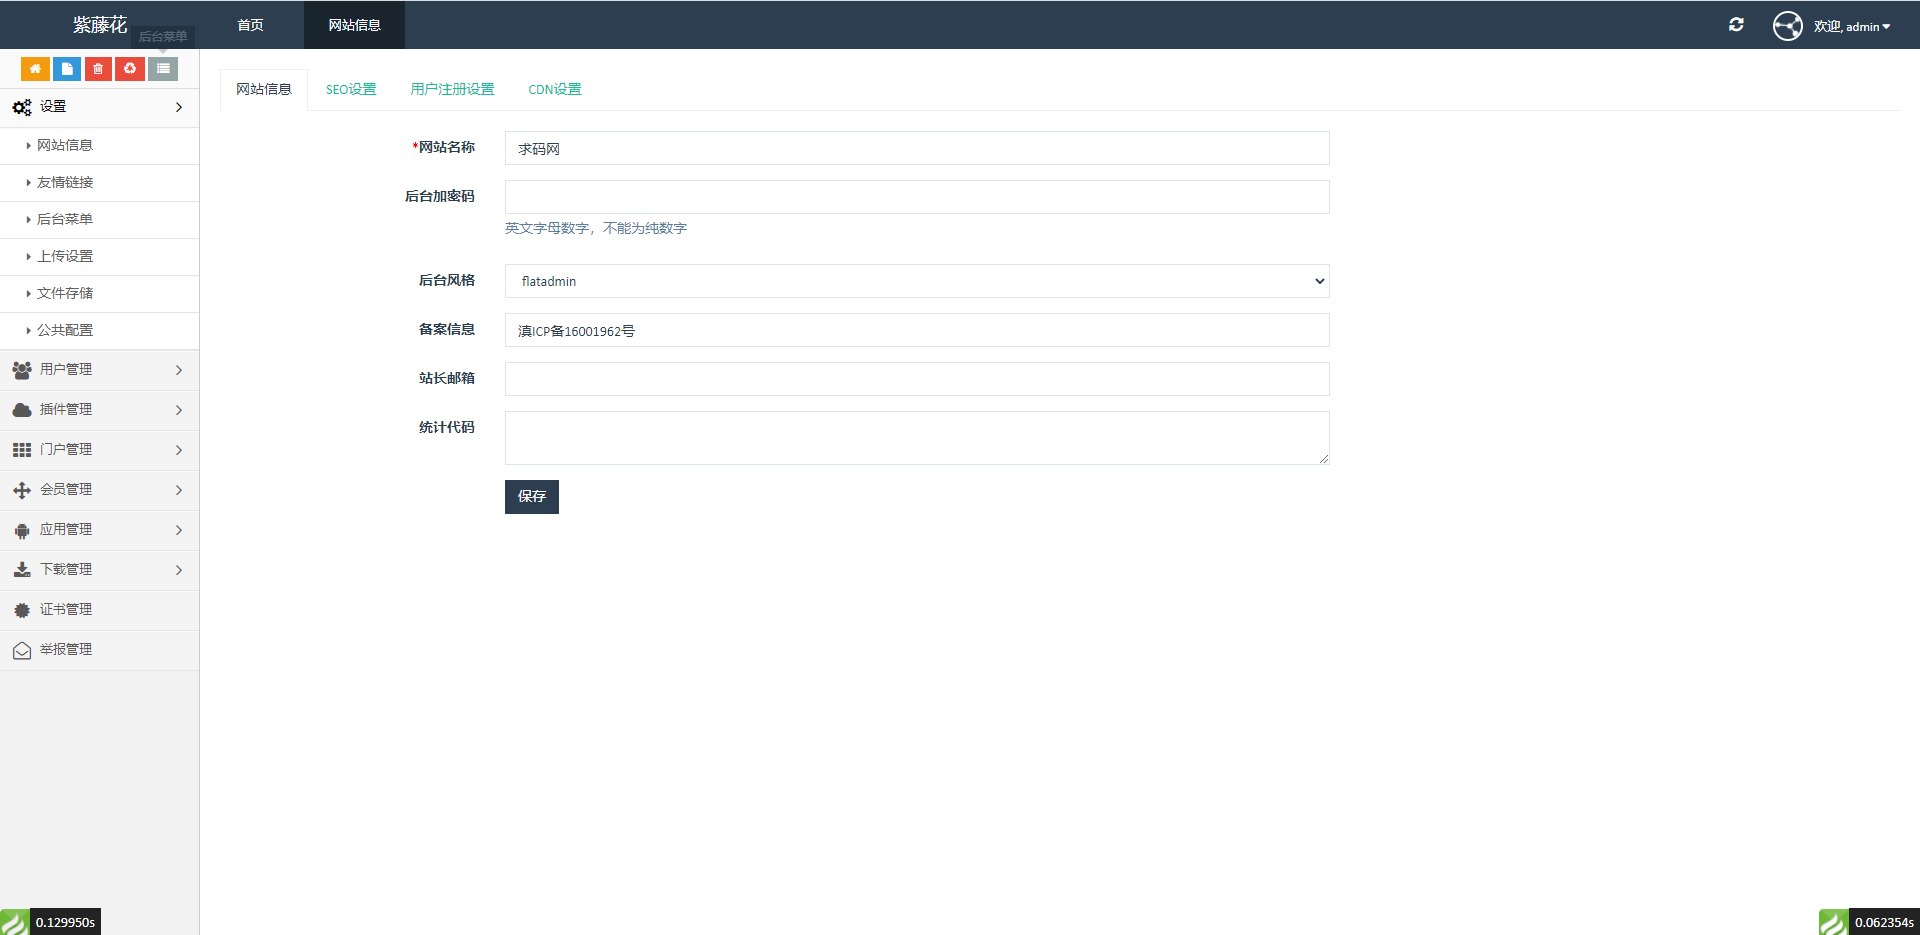1920x935 pixels.
Task: Click the gears icon next to 设置
Action: [22, 107]
